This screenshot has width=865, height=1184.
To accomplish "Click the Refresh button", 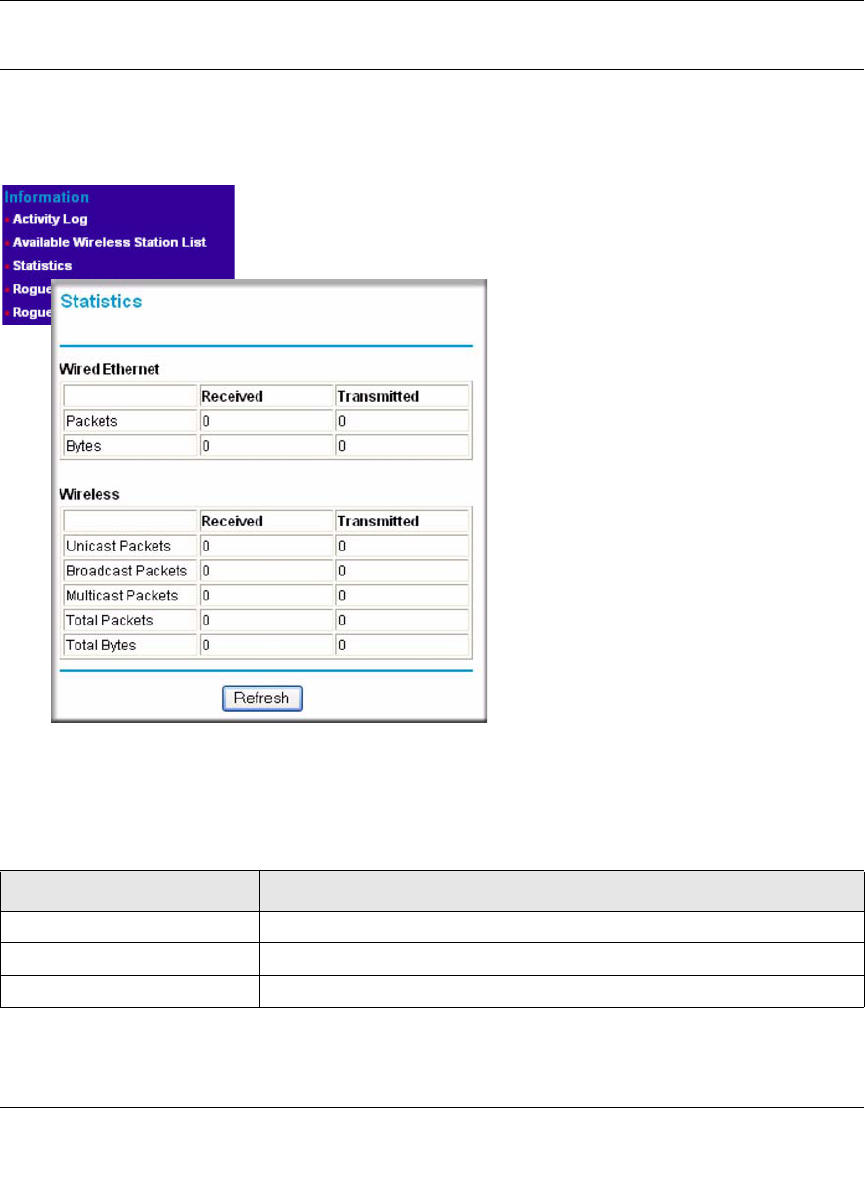I will (262, 698).
